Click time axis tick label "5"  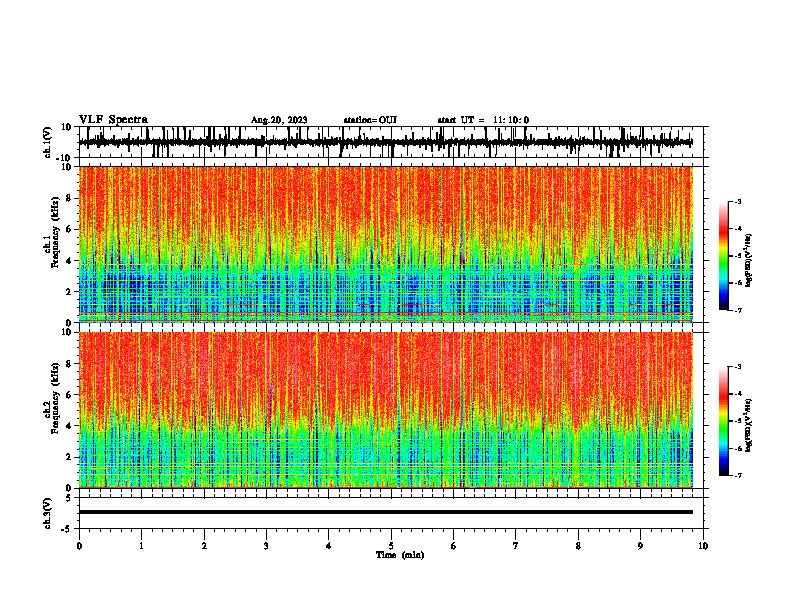391,546
